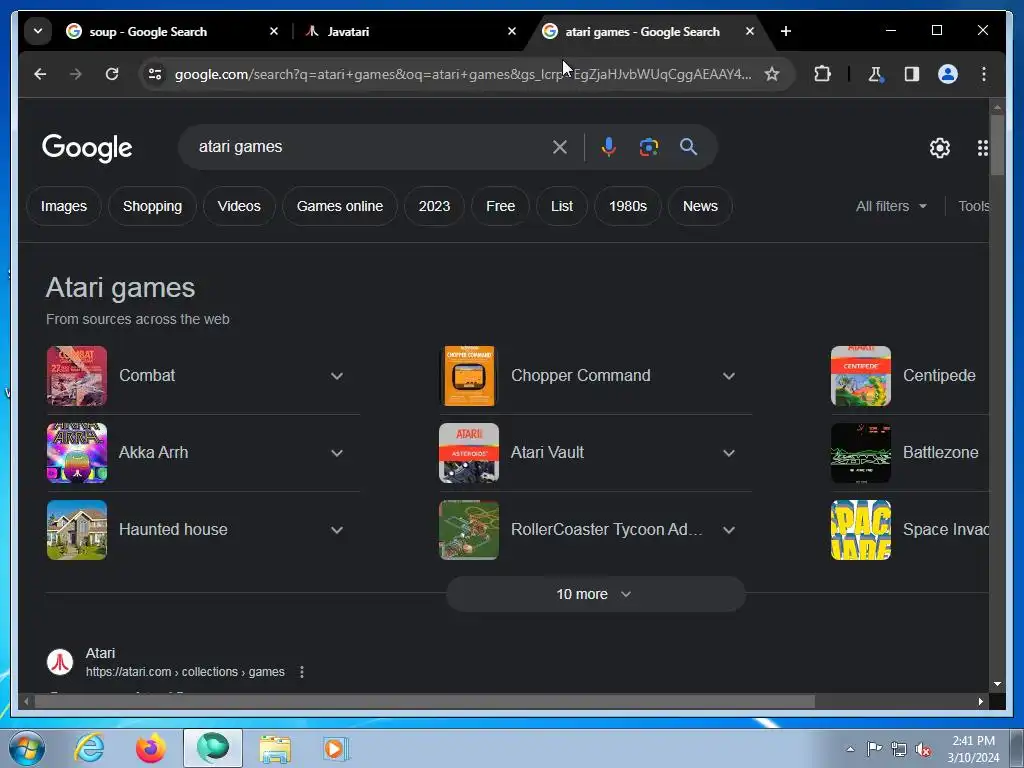Bookmark this page with the star icon
Image resolution: width=1024 pixels, height=768 pixels.
click(x=772, y=74)
